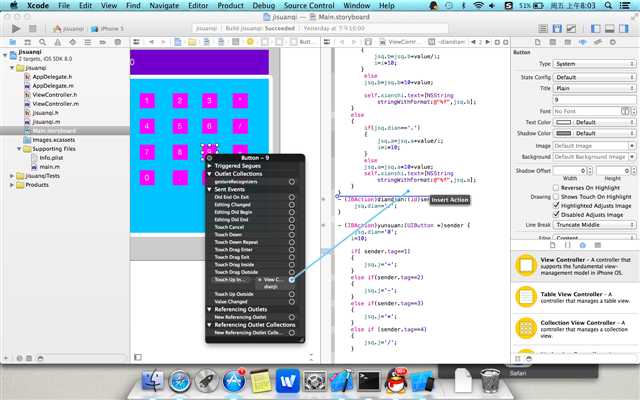Close the Button – 9 connections popup

(x=209, y=158)
